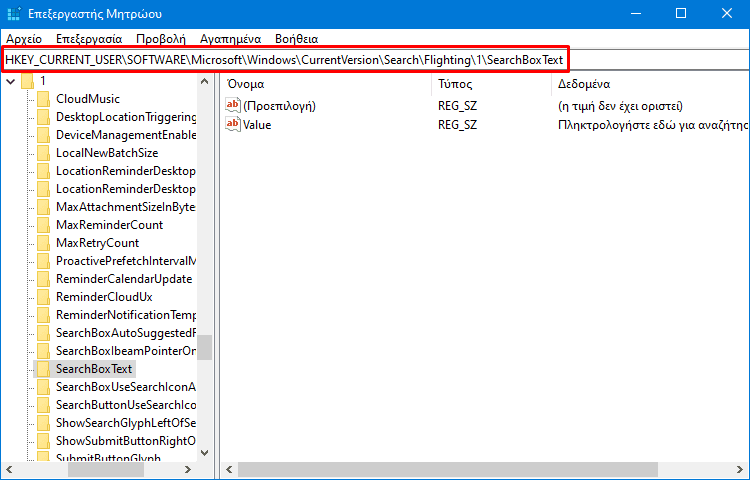
Task: Click the (Προεπιλογή) string value icon
Action: pos(233,105)
